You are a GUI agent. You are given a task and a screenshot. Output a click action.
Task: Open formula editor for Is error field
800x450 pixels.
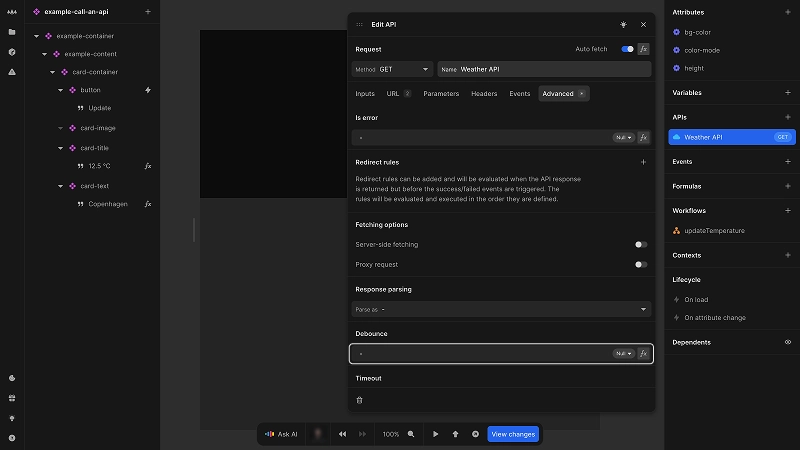click(643, 137)
